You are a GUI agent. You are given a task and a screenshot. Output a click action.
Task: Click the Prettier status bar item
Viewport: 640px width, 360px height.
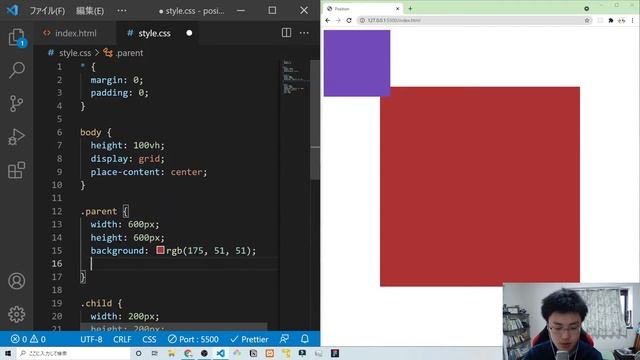click(x=249, y=339)
